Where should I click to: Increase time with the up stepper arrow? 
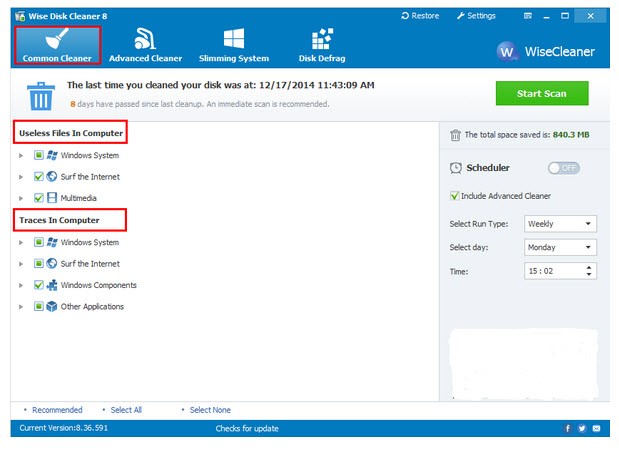(x=589, y=268)
